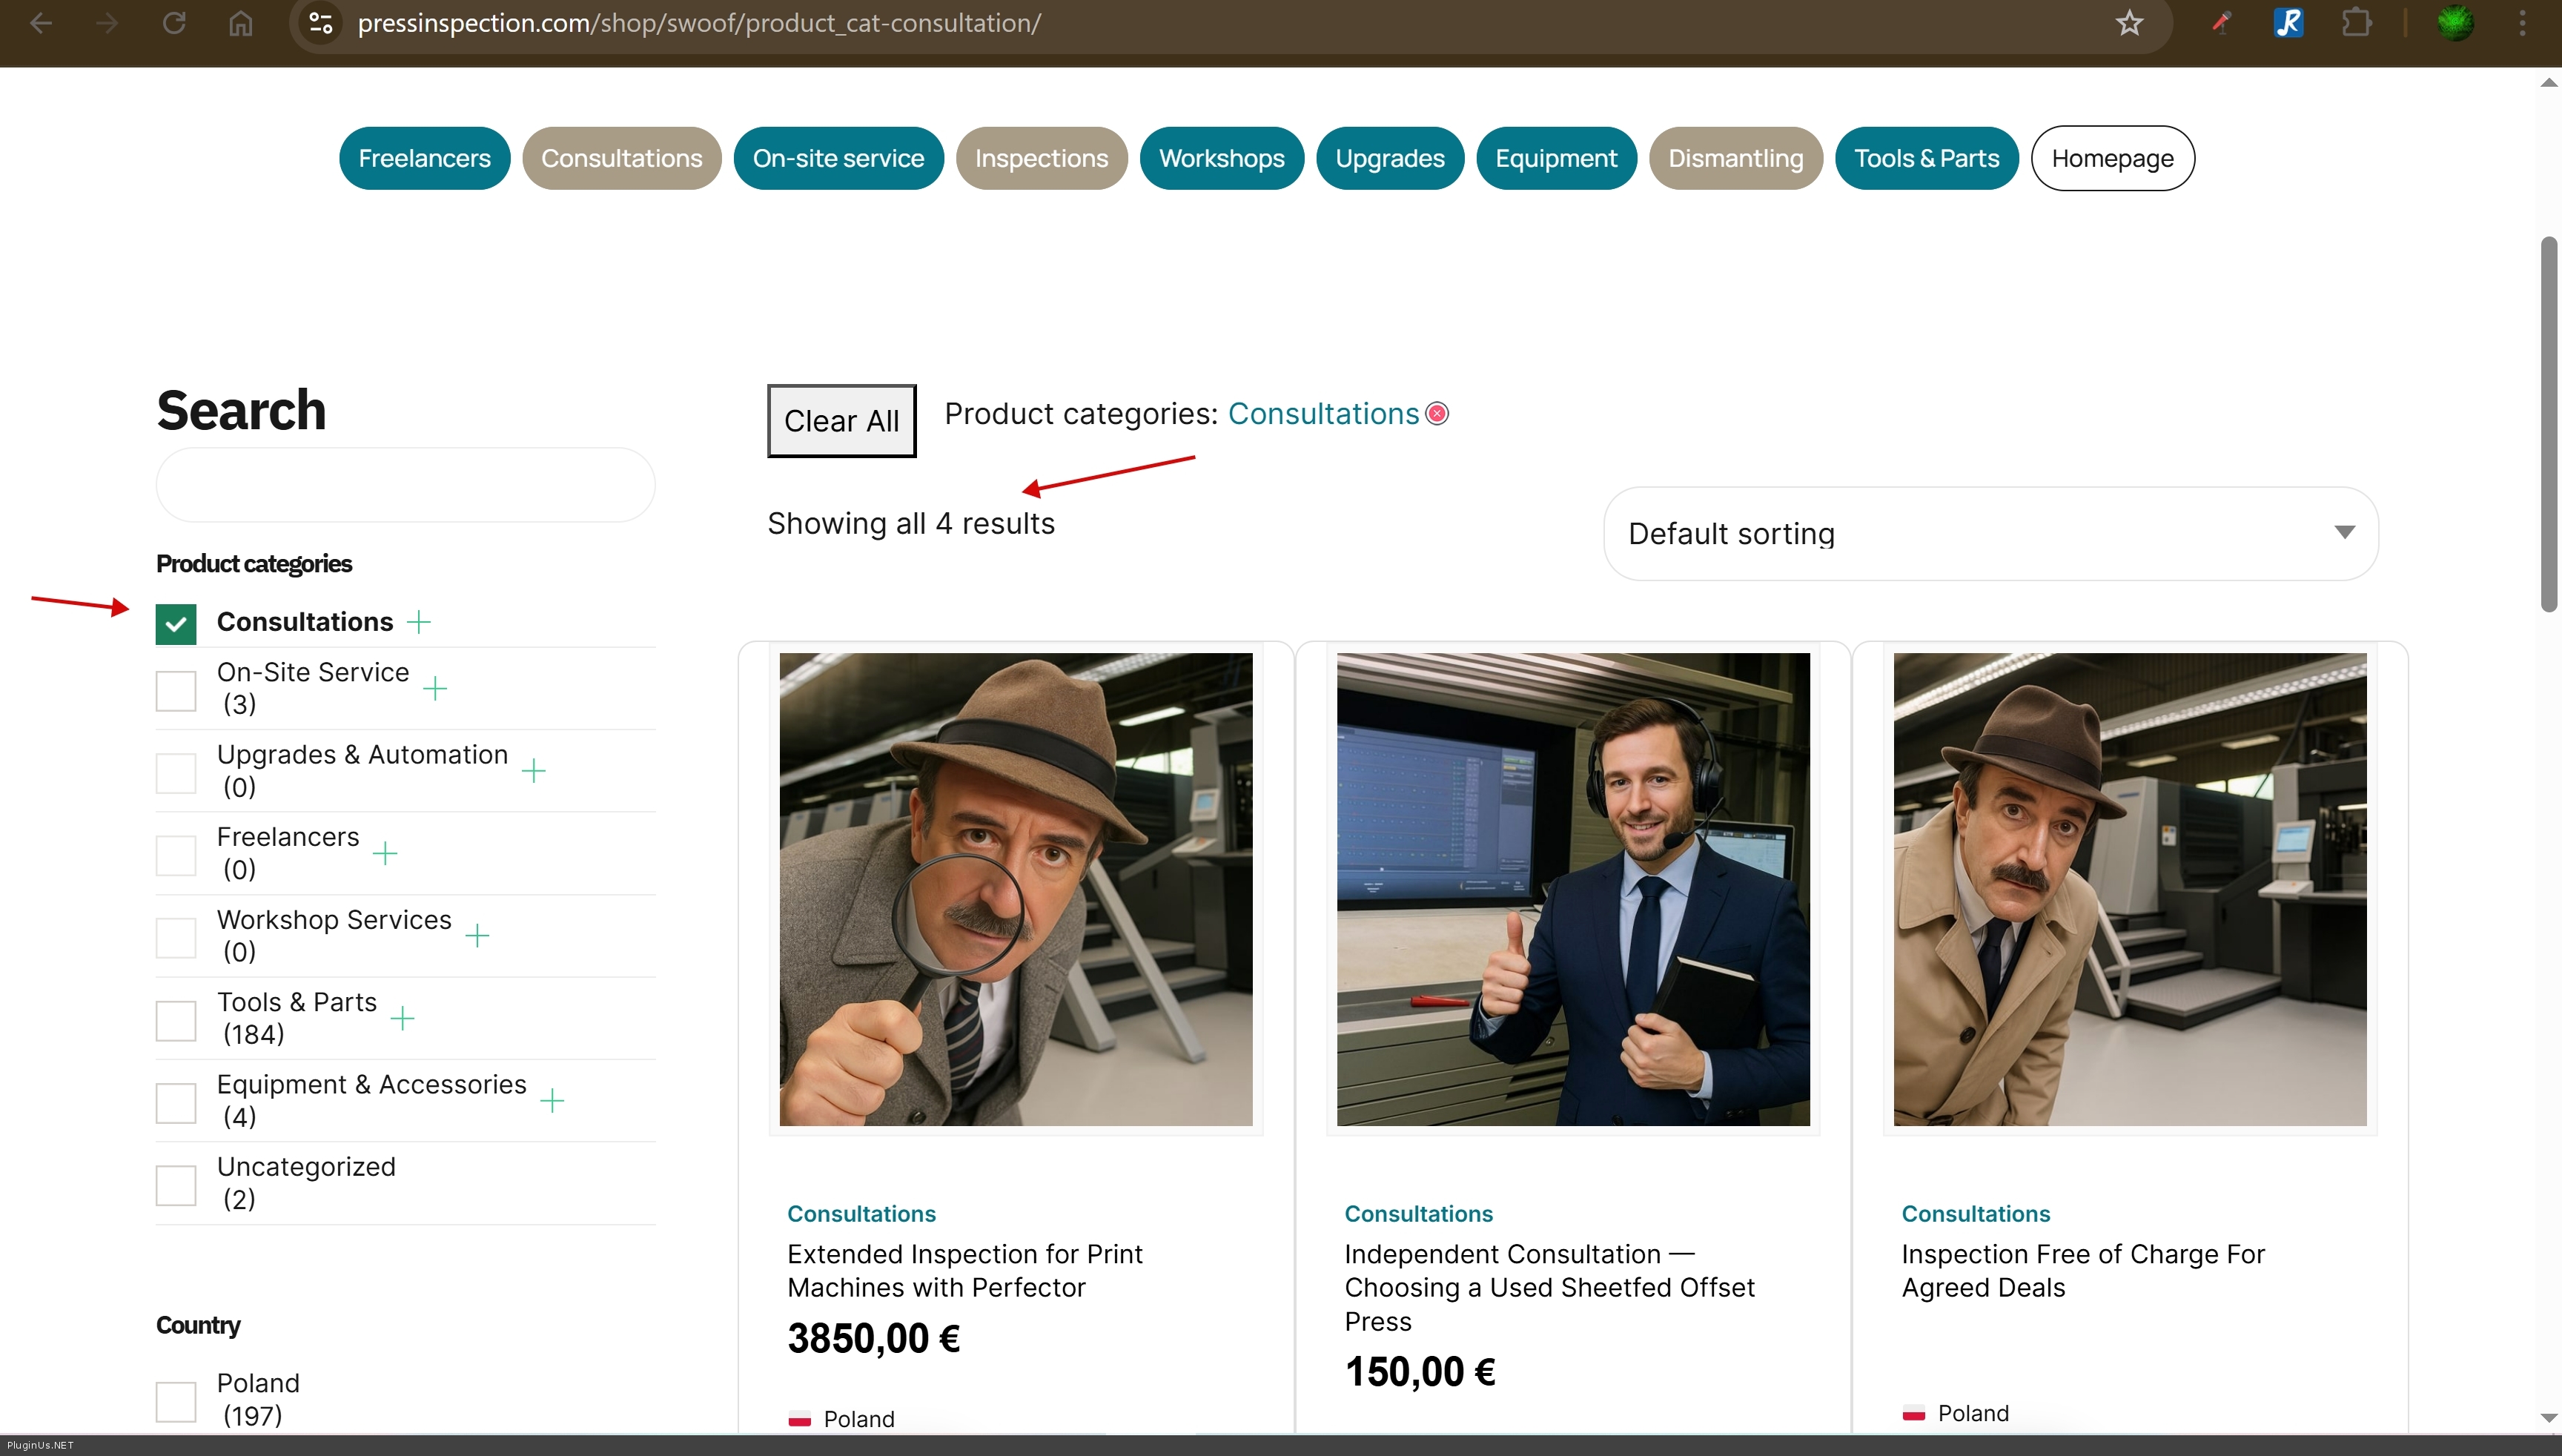Open the browser home icon
The image size is (2562, 1456).
[x=240, y=23]
